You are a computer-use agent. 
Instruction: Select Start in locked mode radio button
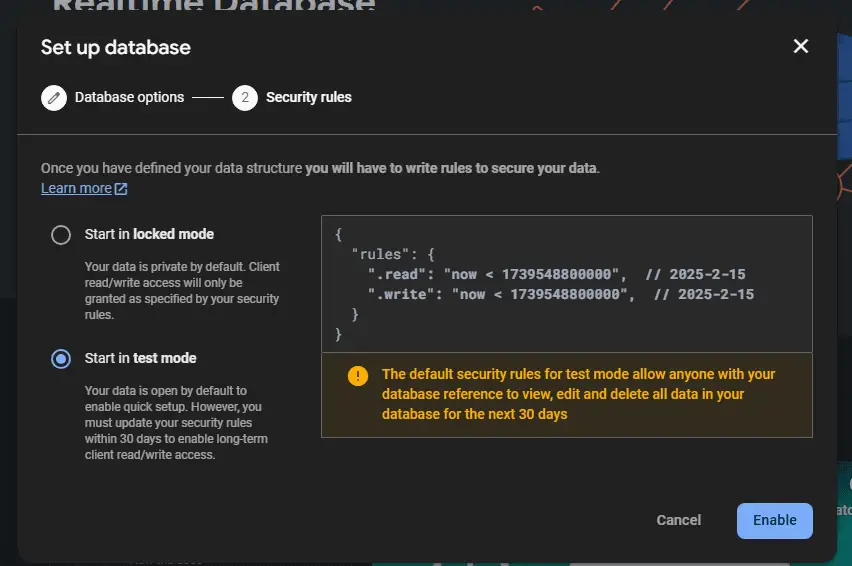tap(61, 235)
